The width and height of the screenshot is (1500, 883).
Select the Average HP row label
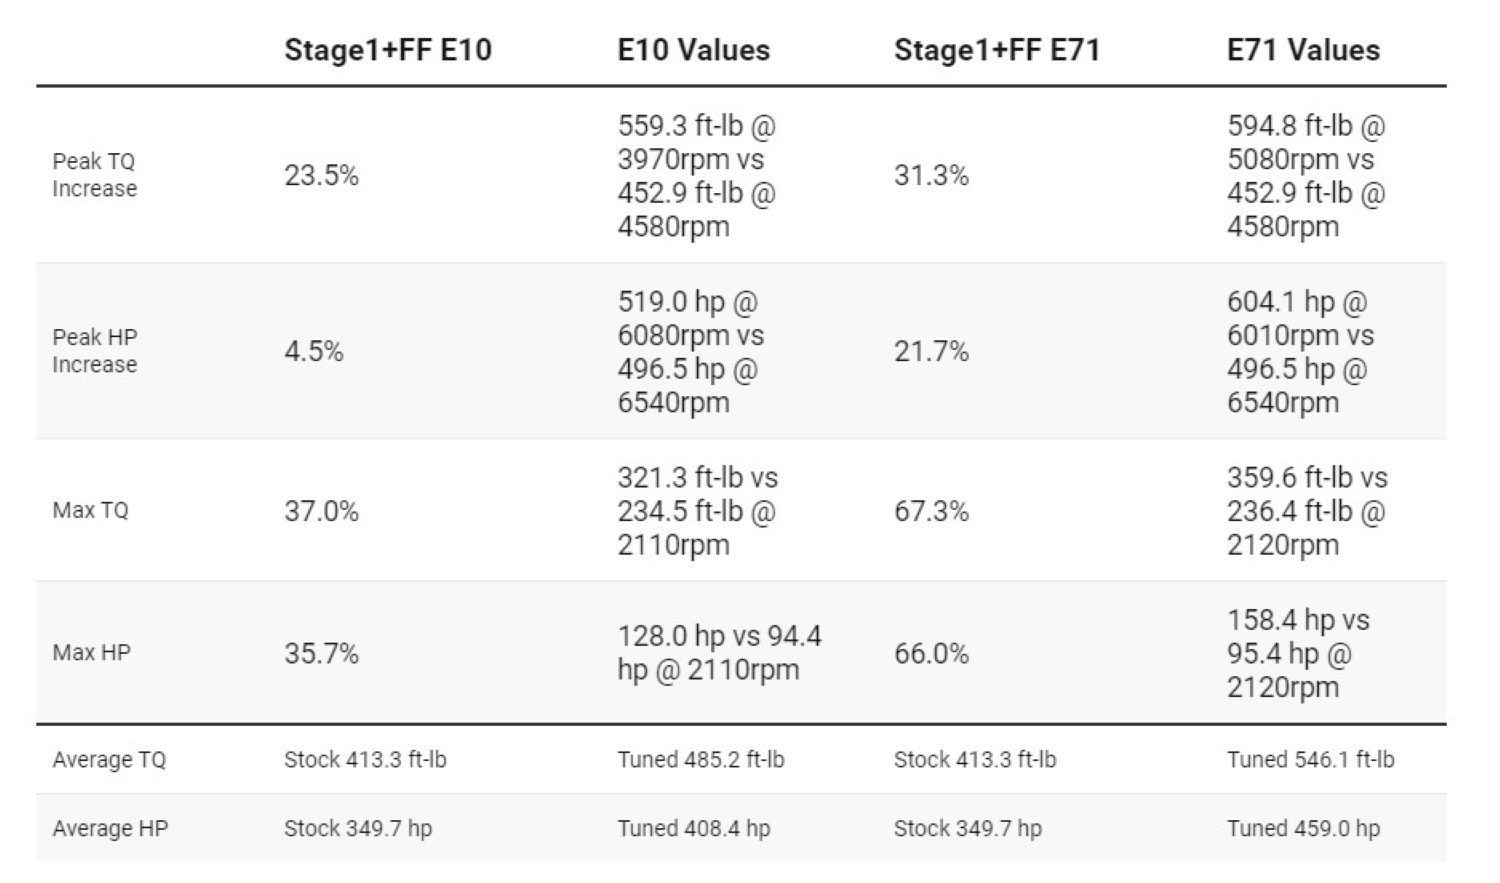[109, 829]
